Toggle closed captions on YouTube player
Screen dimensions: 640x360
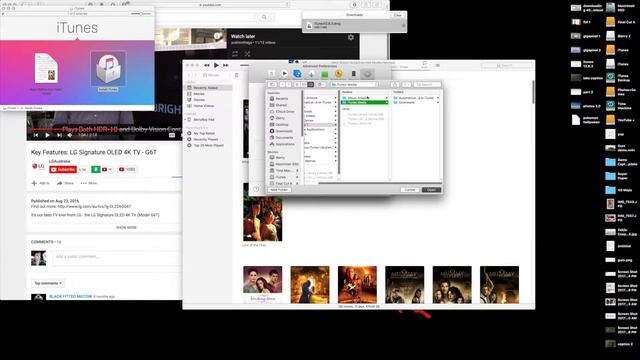click(172, 135)
